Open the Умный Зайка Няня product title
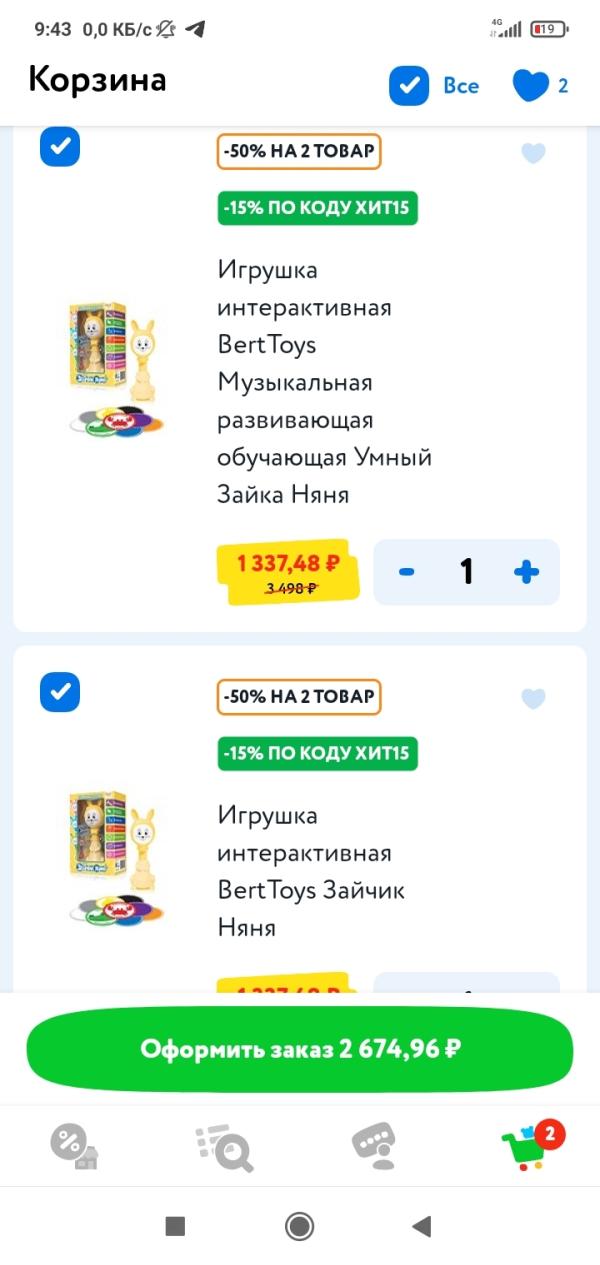The width and height of the screenshot is (600, 1265). pyautogui.click(x=324, y=382)
